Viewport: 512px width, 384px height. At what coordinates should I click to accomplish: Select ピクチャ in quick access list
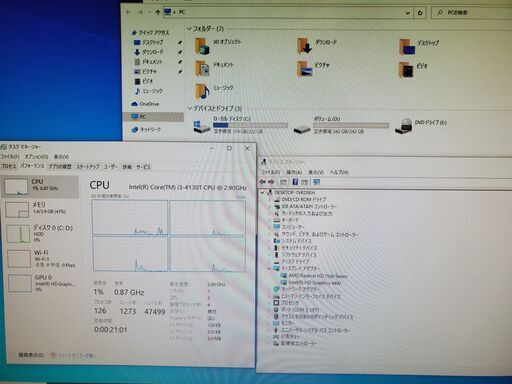145,71
